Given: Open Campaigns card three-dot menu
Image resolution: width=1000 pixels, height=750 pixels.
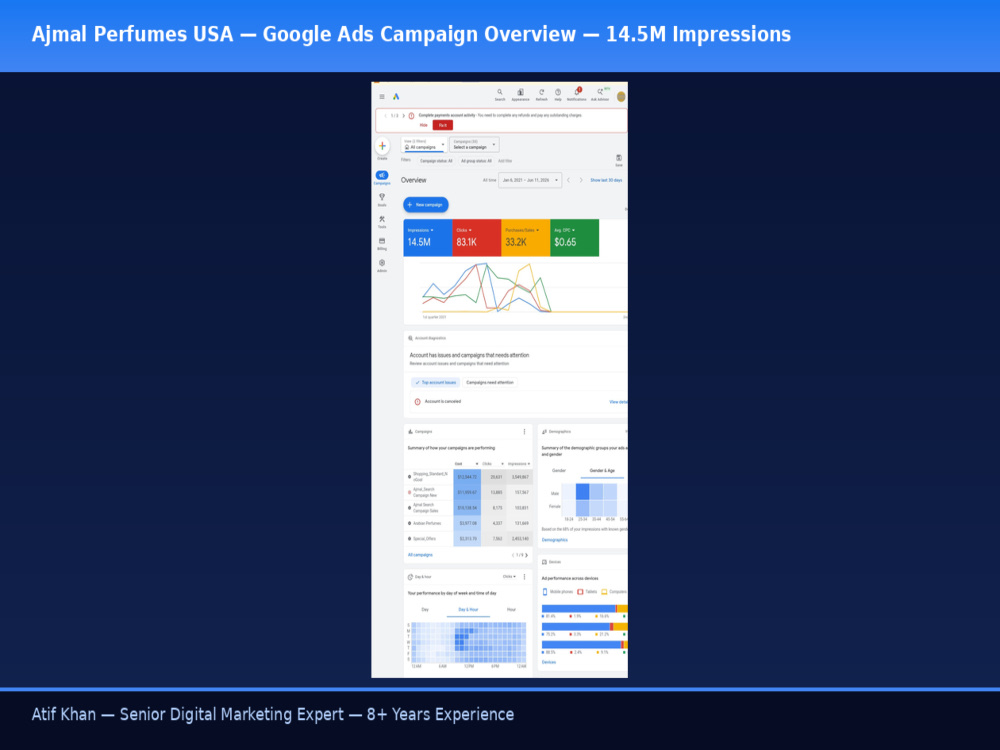Looking at the screenshot, I should pyautogui.click(x=525, y=432).
